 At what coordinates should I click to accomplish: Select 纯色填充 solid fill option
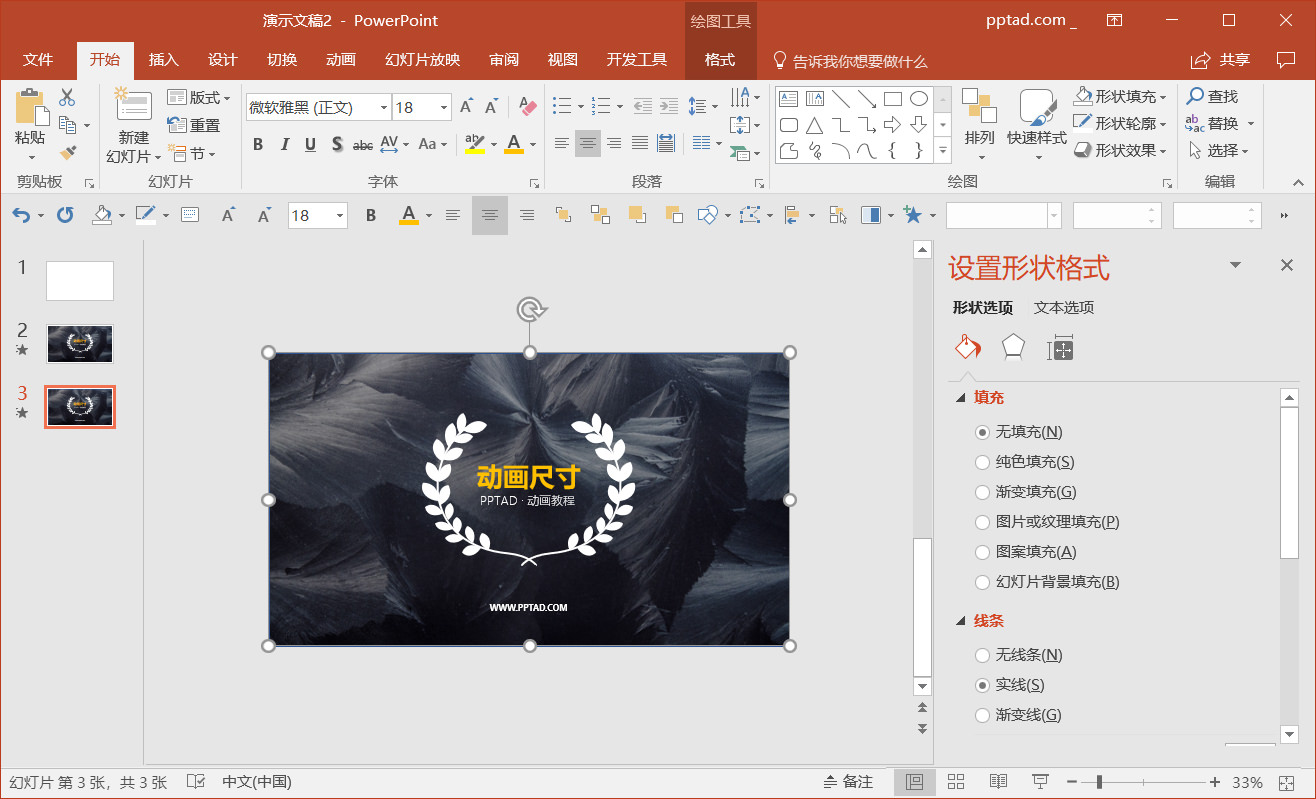[982, 462]
